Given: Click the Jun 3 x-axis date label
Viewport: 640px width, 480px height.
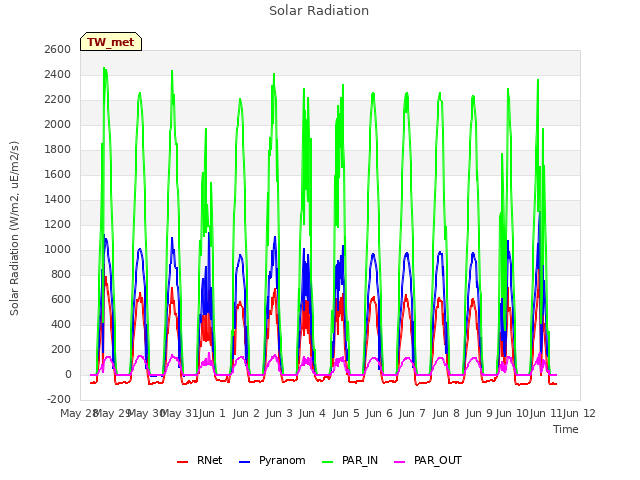Looking at the screenshot, I should pyautogui.click(x=279, y=413).
